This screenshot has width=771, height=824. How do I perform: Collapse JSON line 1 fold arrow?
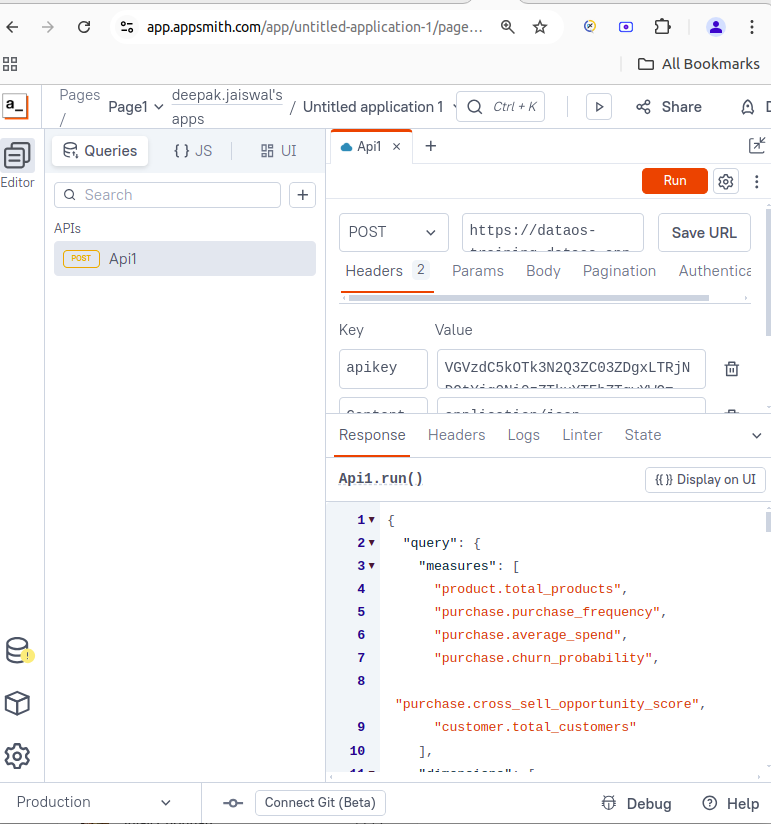click(x=372, y=520)
